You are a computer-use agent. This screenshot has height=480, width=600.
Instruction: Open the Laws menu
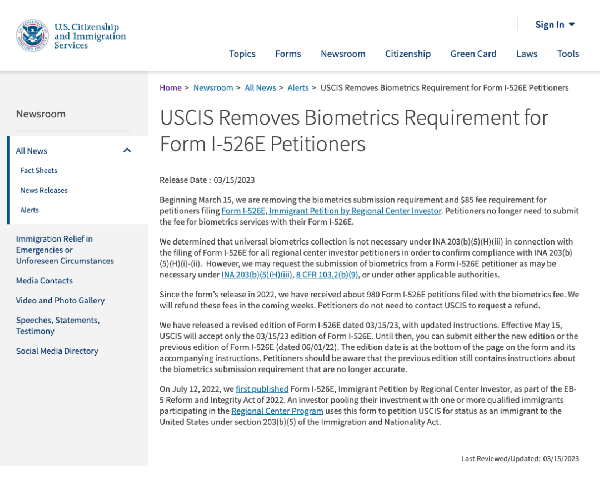click(527, 54)
